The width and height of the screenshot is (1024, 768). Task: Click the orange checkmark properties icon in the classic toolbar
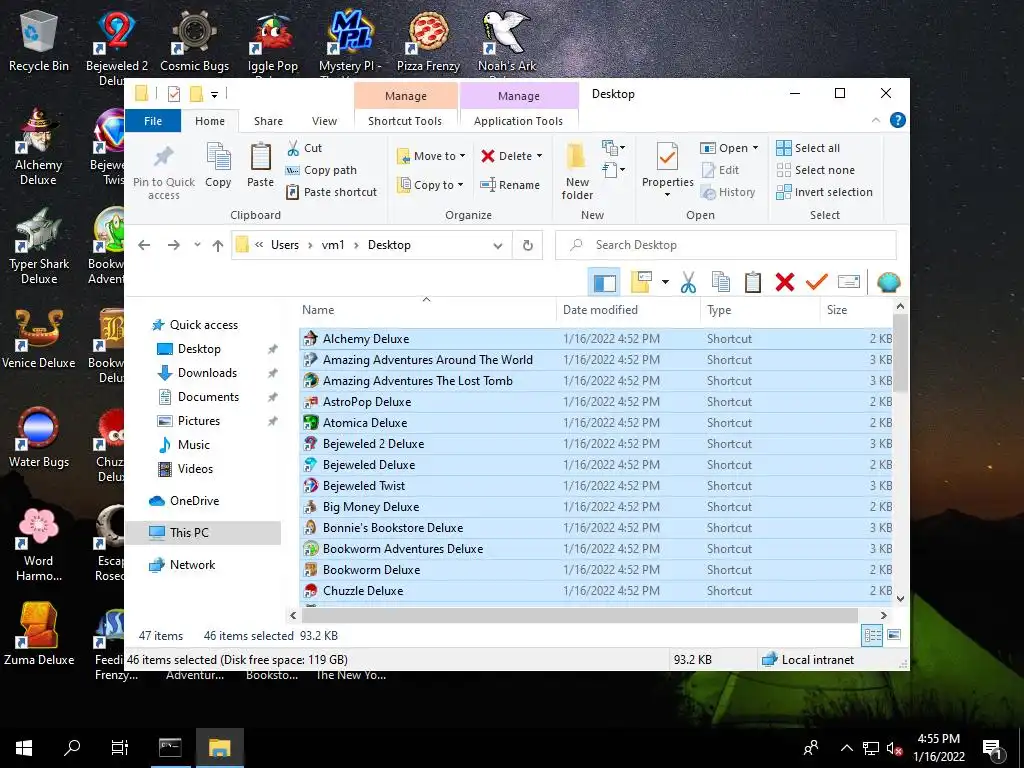pos(816,282)
